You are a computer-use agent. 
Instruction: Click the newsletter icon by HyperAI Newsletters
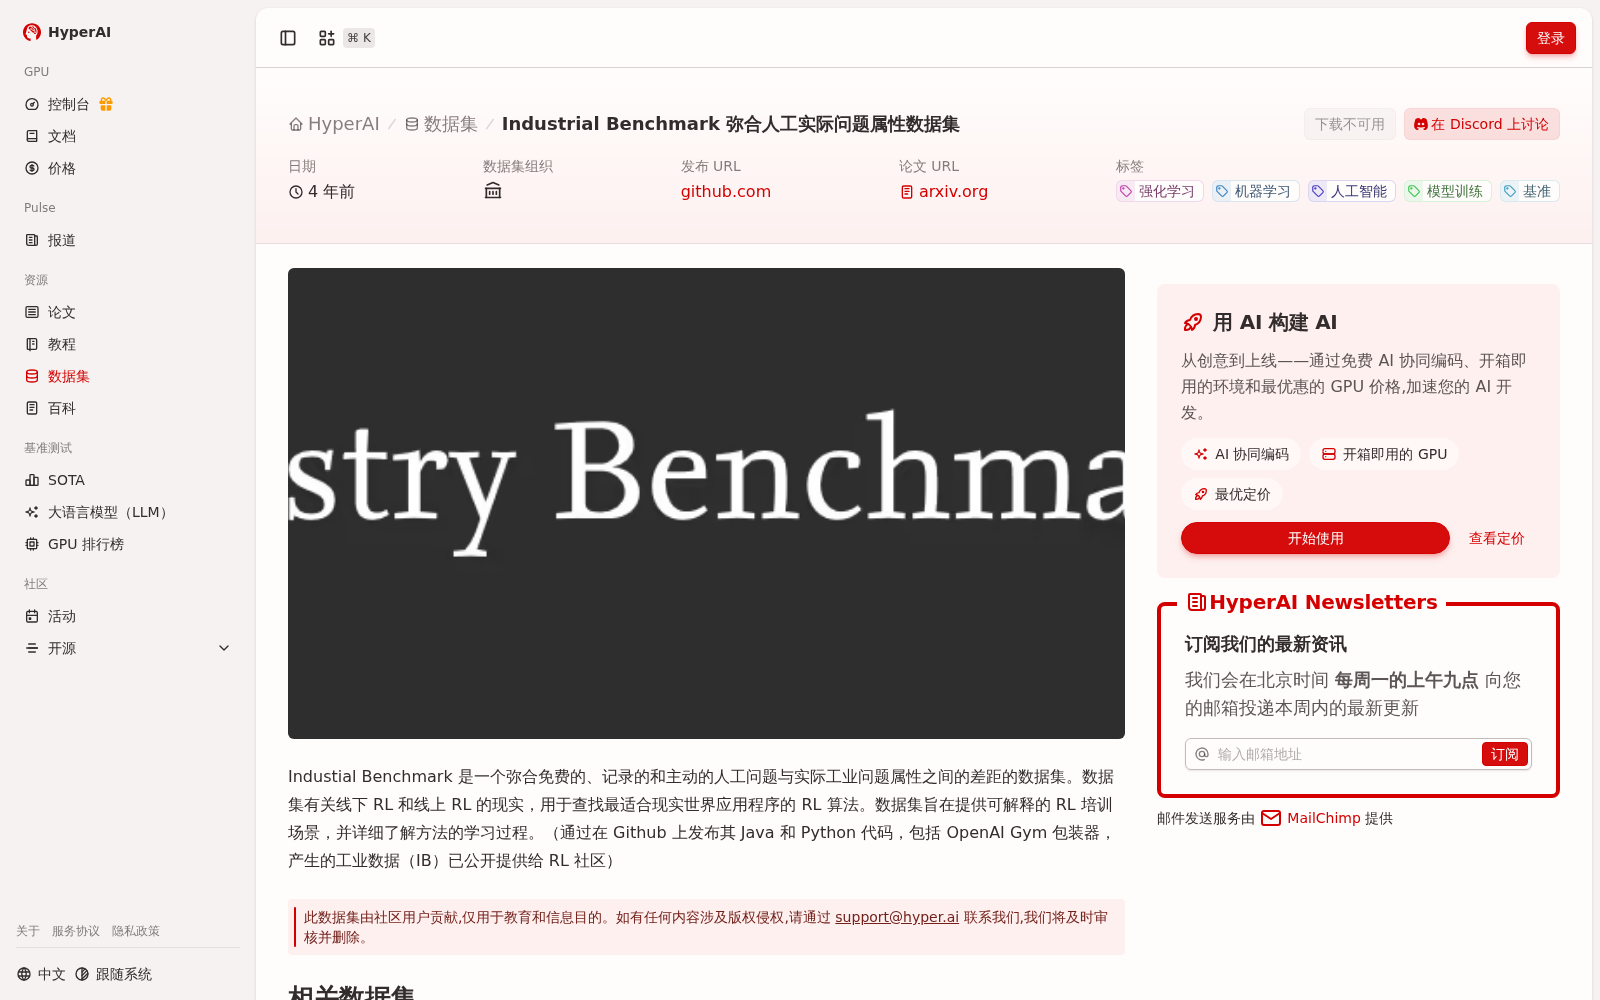click(1196, 602)
